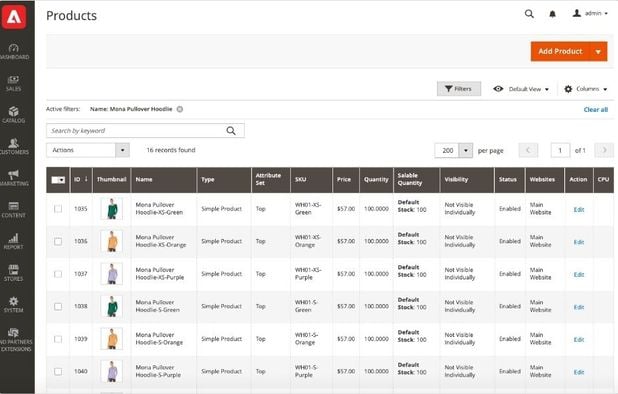Open the Default View dropdown

point(521,89)
